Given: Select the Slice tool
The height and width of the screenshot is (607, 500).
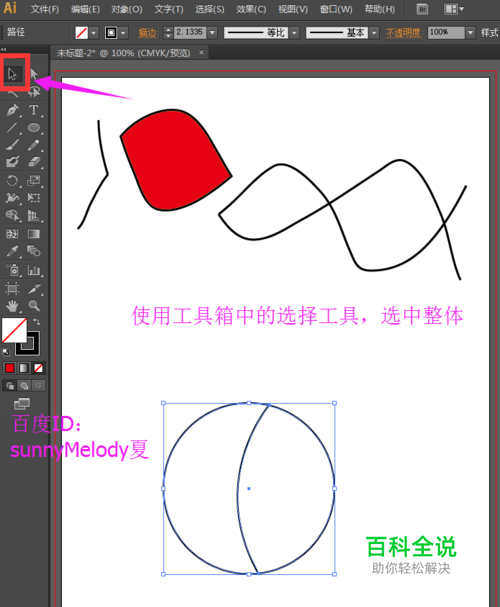Looking at the screenshot, I should 34,288.
